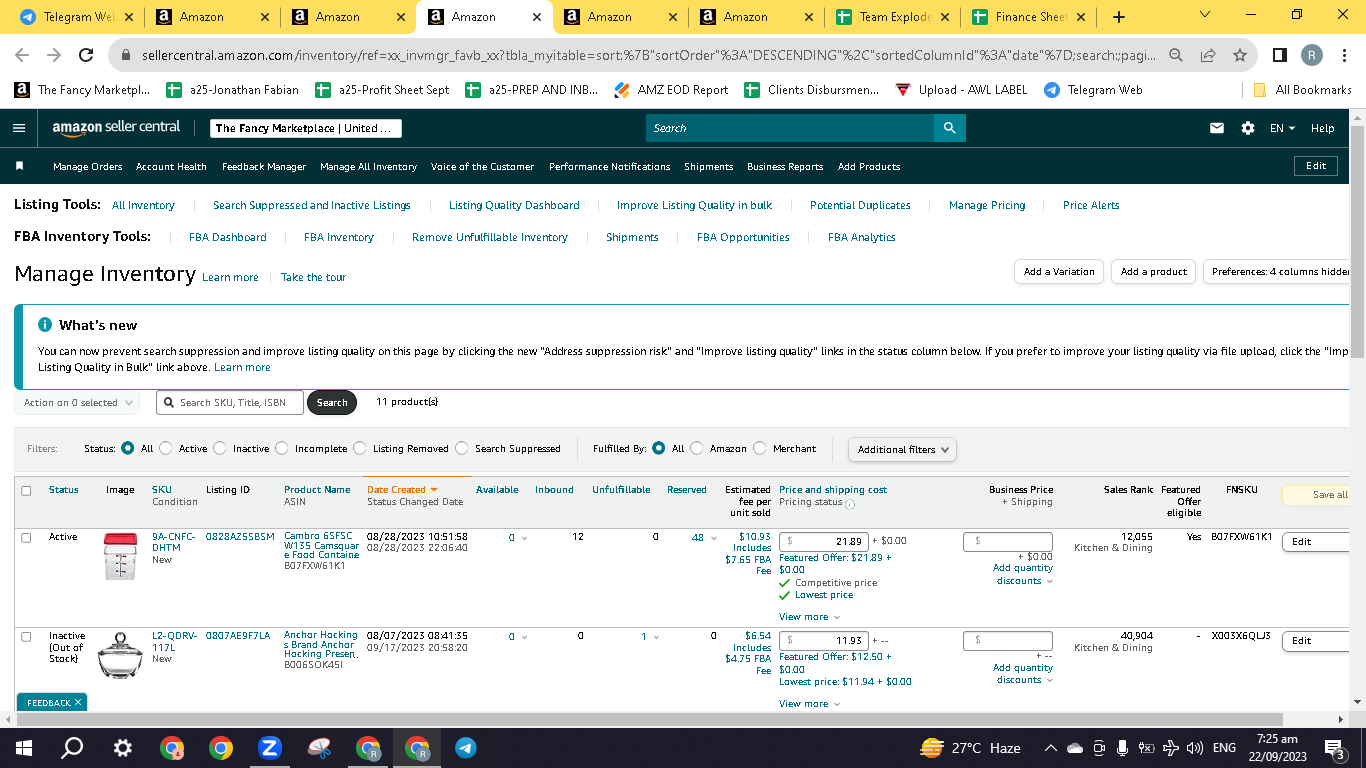Open The Fancy Marketplace account switcher
1366x768 pixels.
[x=307, y=128]
